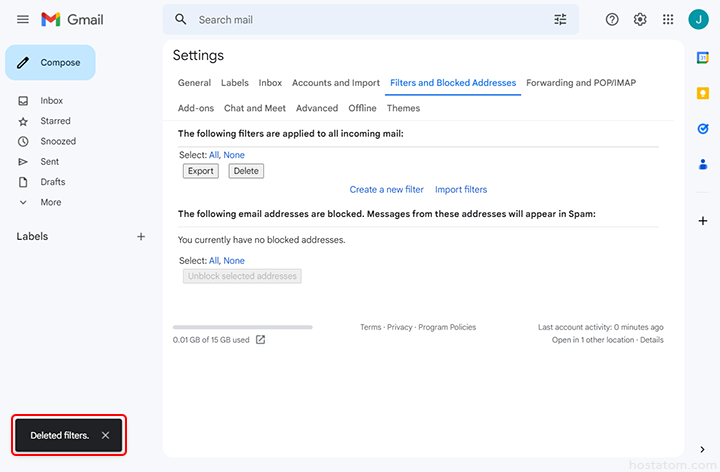Open the Settings gear icon
The image size is (720, 472).
coord(640,20)
